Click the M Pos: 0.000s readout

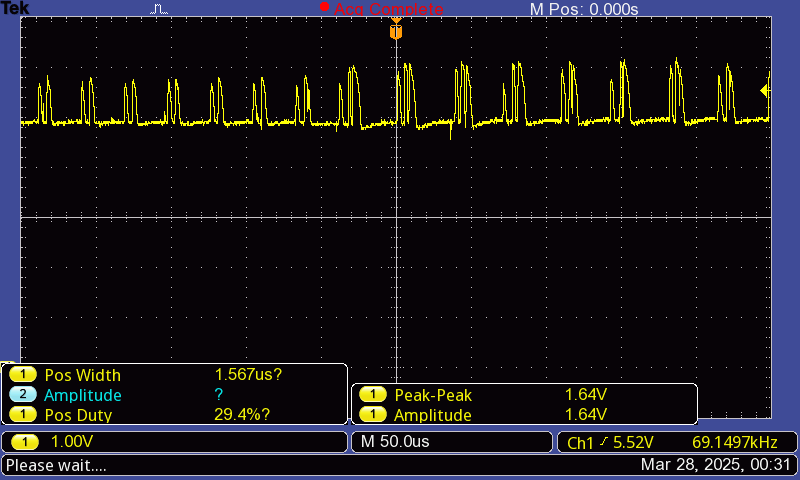(584, 9)
